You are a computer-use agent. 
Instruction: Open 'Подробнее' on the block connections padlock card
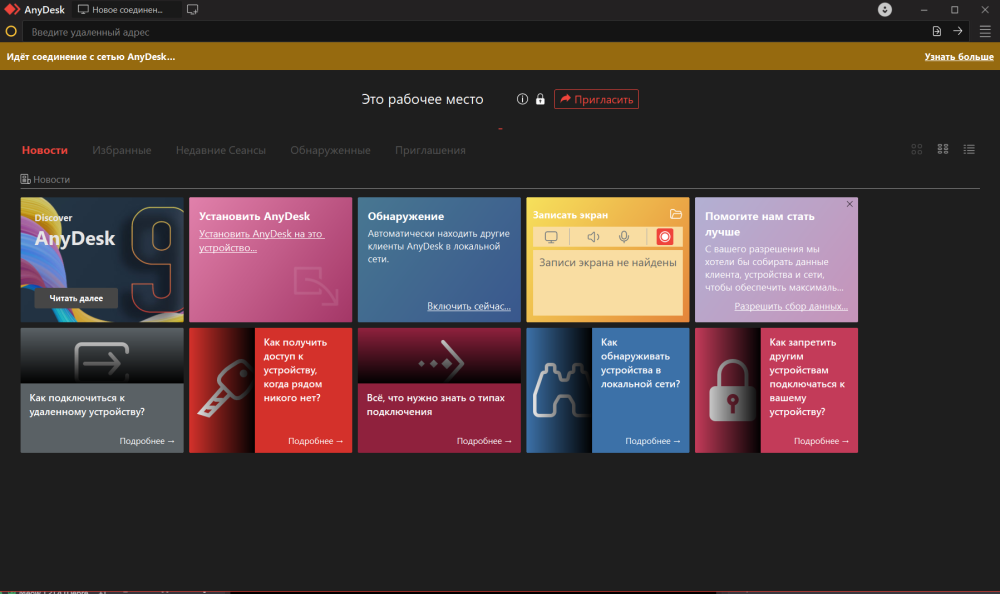coord(821,441)
